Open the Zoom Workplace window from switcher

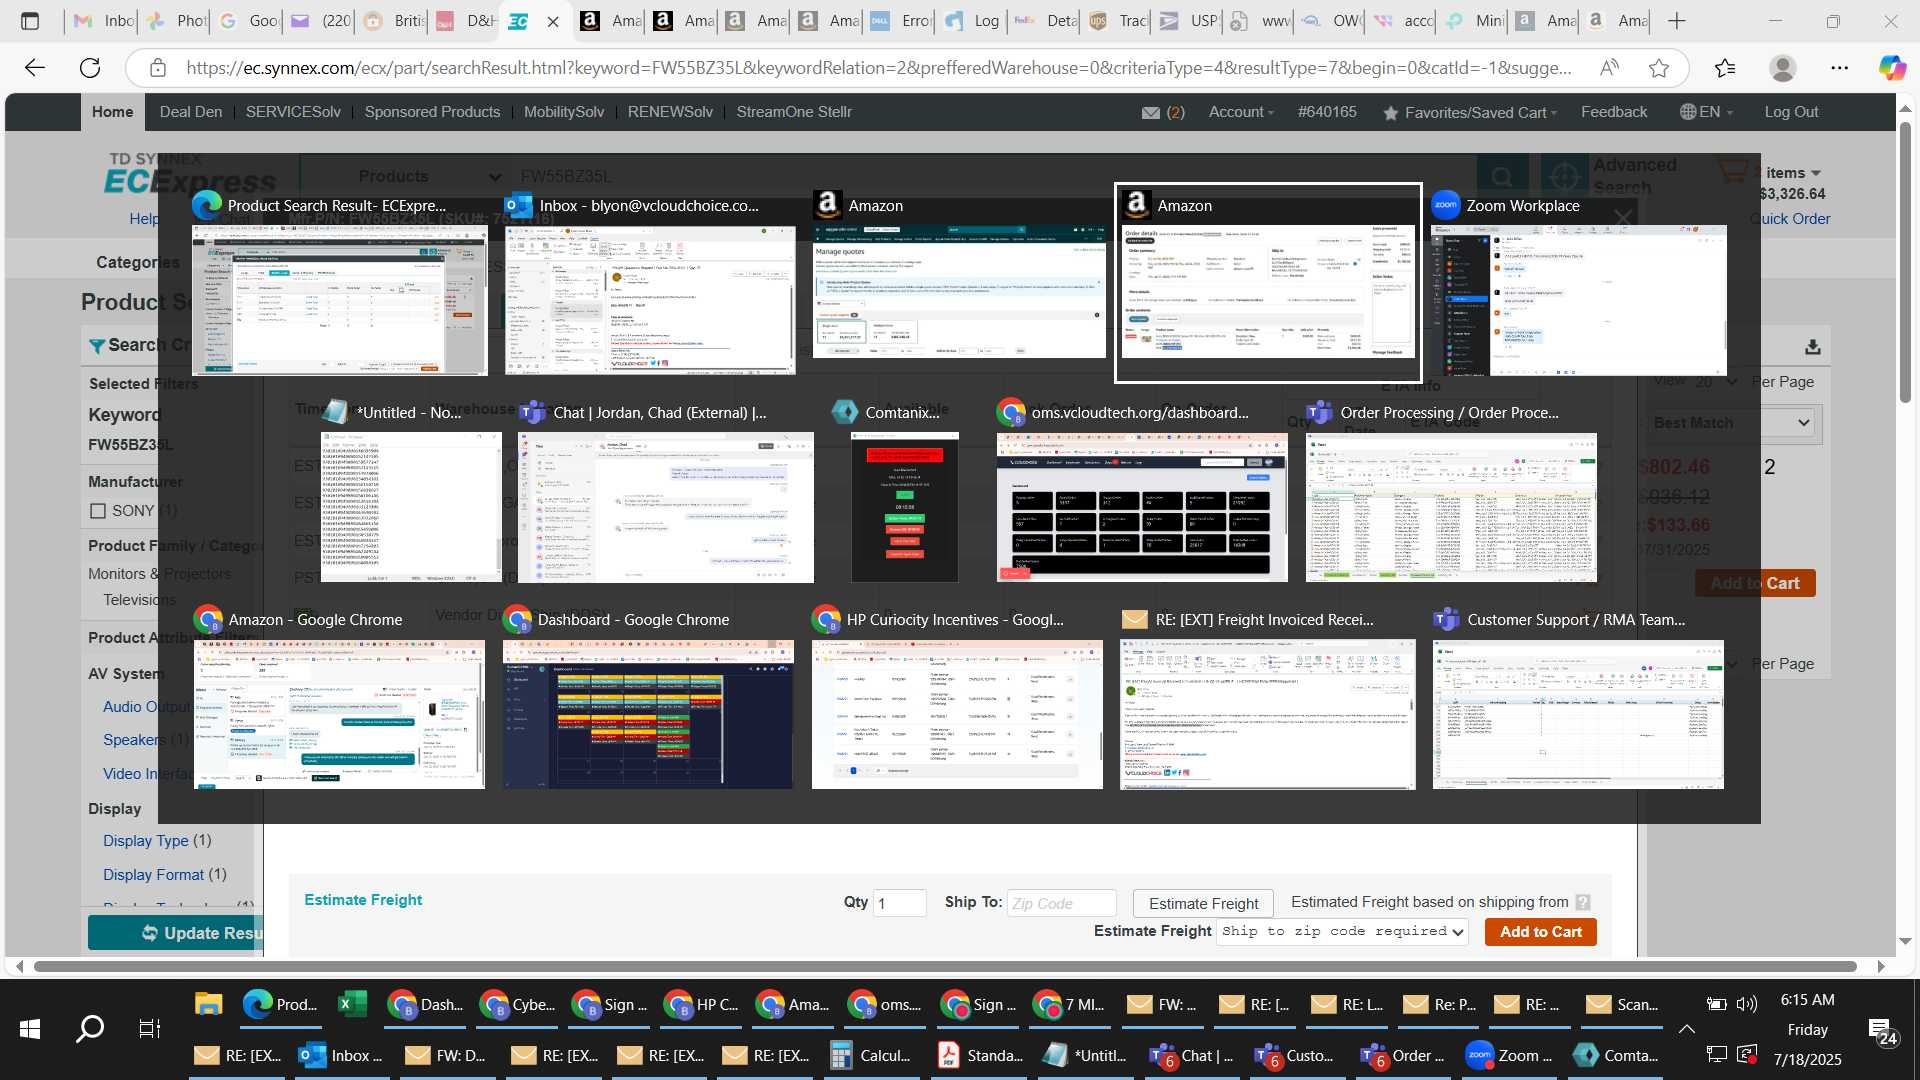pos(1579,300)
